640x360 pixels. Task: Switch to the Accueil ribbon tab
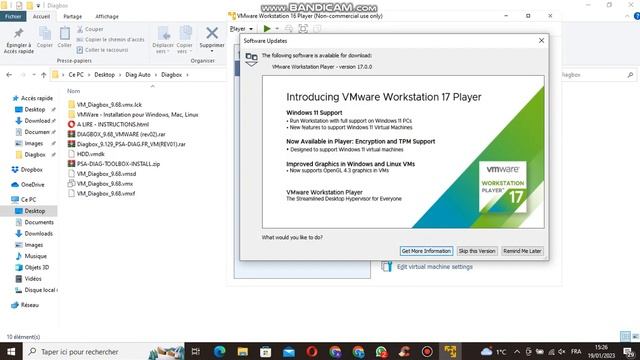pos(41,16)
